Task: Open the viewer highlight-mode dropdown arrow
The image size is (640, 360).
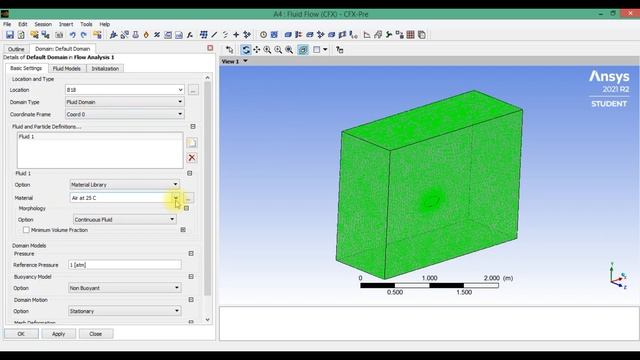Action: click(x=325, y=50)
